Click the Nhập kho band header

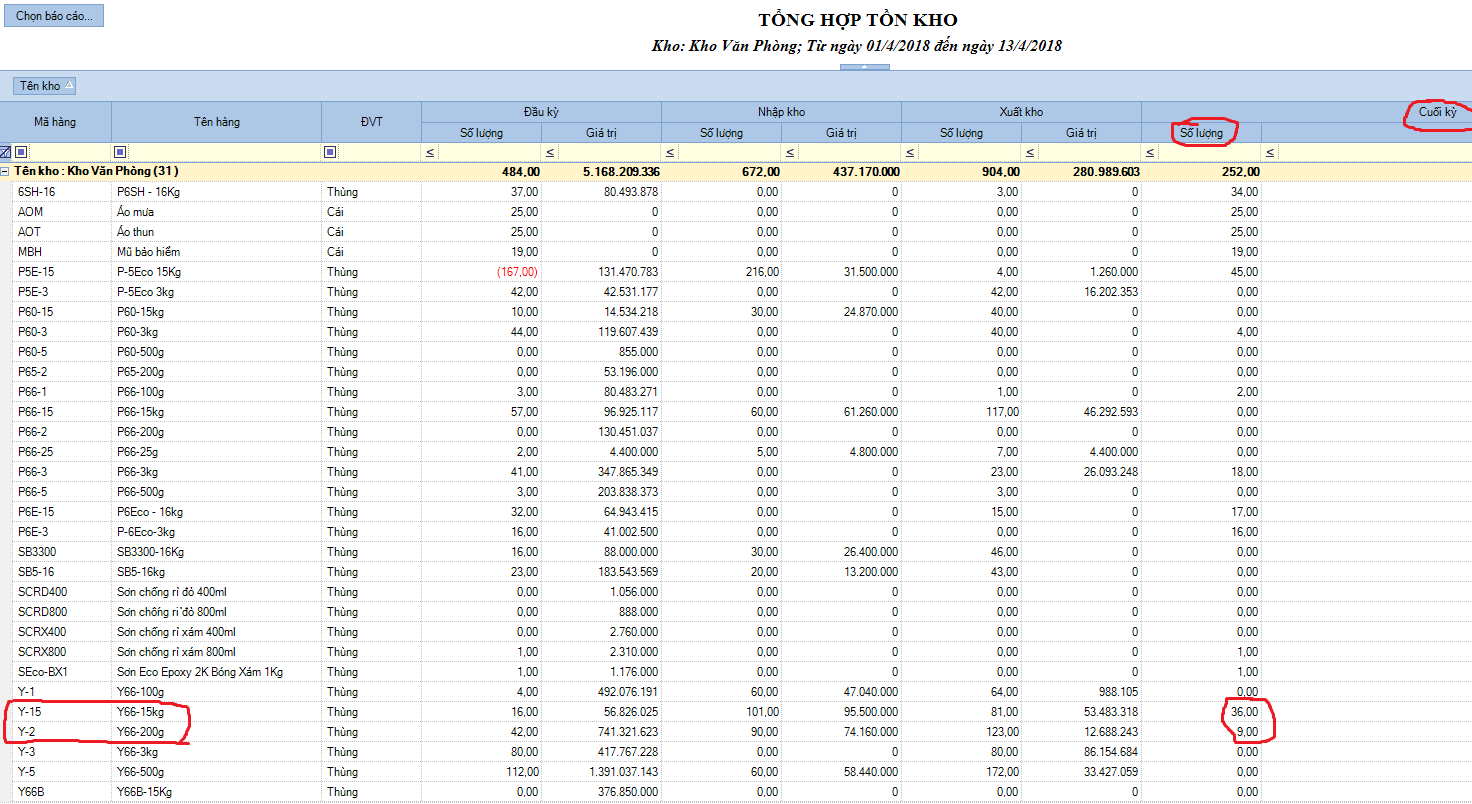pos(782,112)
